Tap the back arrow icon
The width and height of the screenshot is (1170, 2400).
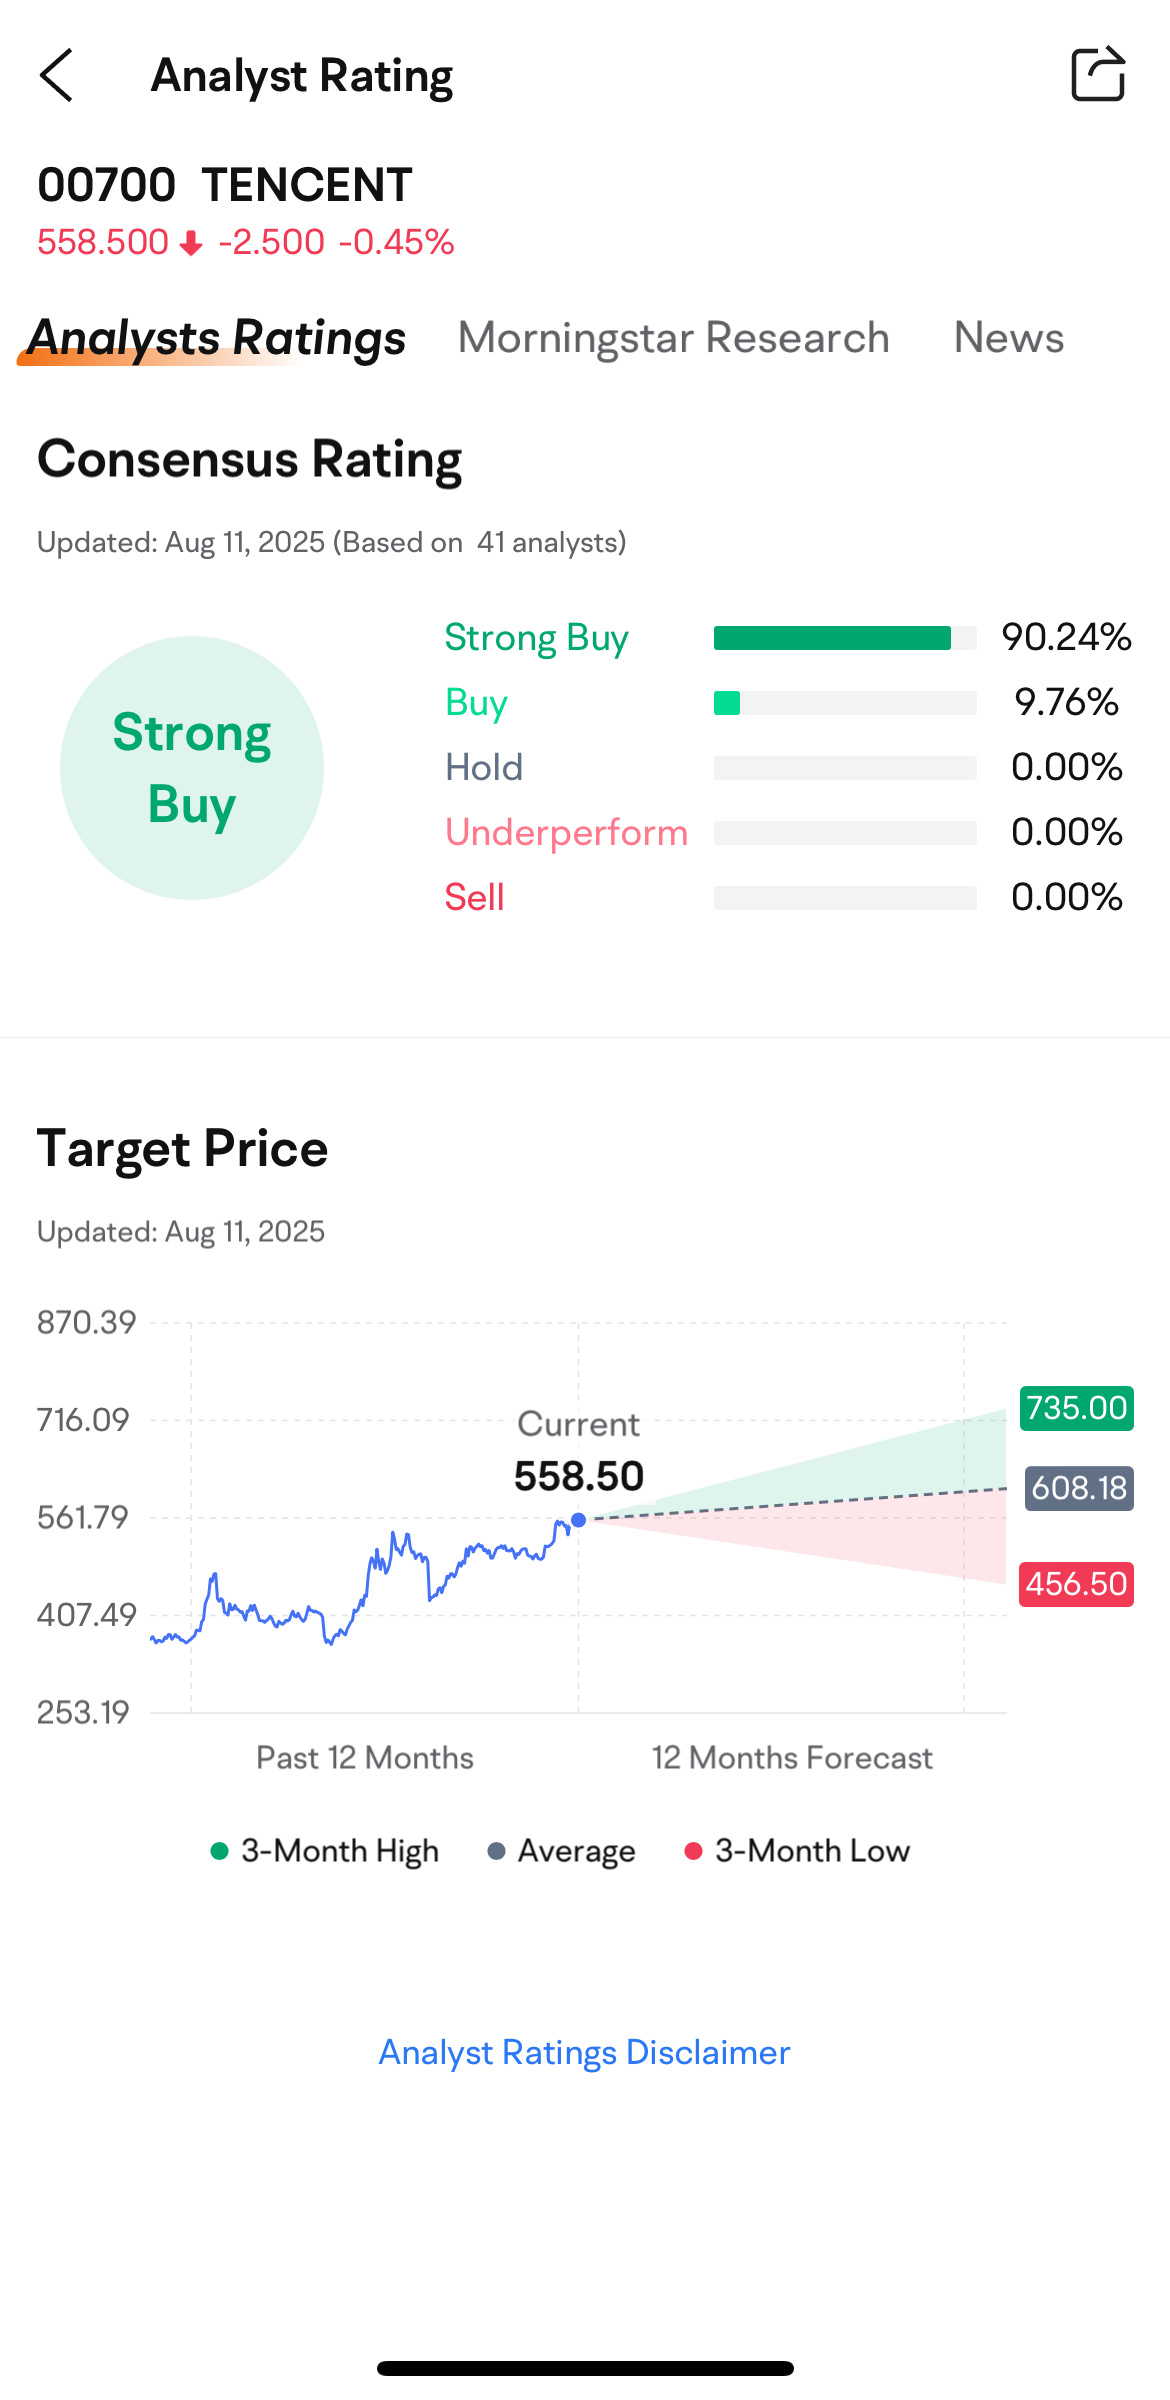[56, 75]
